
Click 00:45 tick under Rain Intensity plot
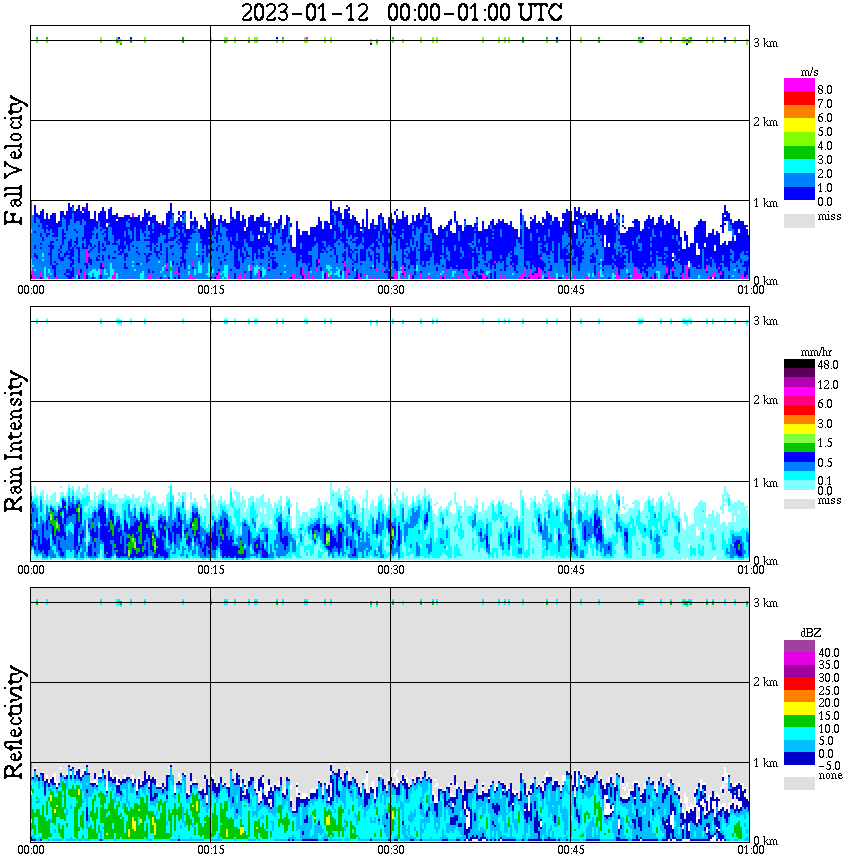571,570
